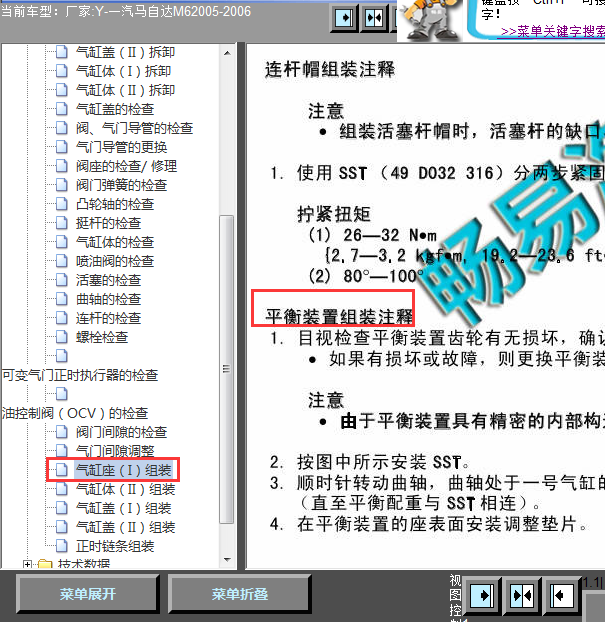Click page icon next to 螺栓检查

61,337
